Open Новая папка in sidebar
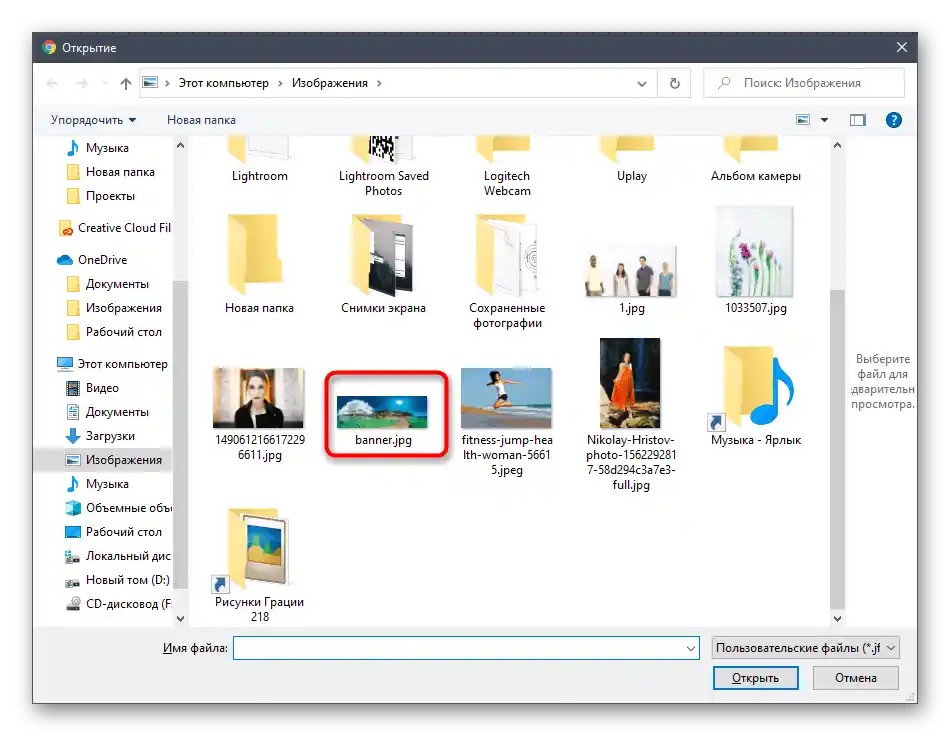This screenshot has height=736, width=950. [119, 172]
